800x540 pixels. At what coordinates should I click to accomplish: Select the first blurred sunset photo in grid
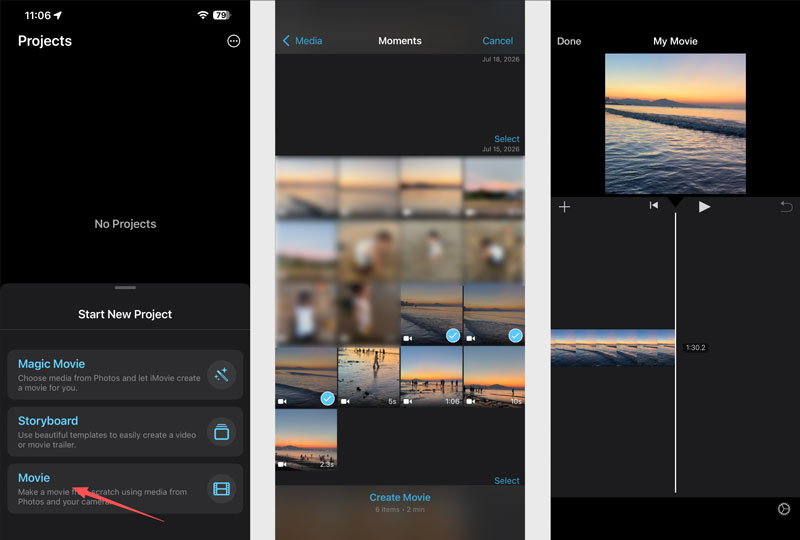306,188
